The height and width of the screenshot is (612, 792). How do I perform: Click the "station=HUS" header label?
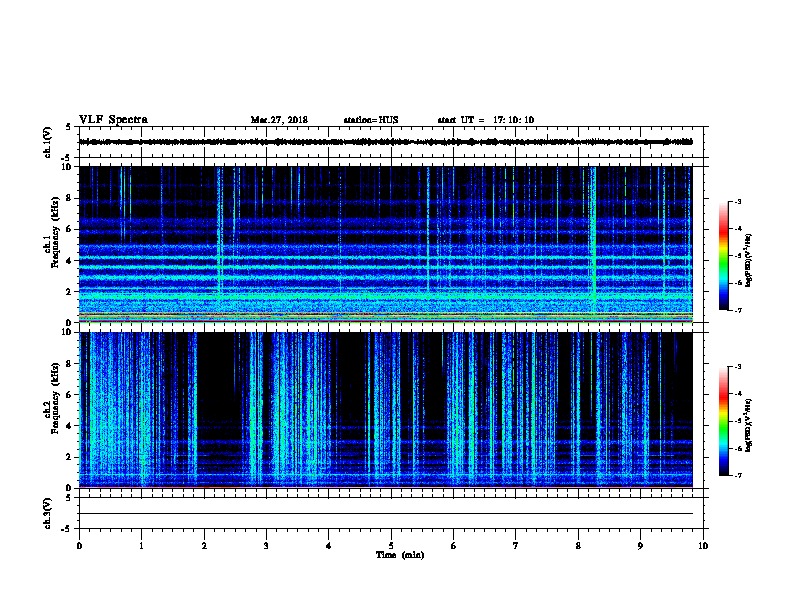coord(371,120)
